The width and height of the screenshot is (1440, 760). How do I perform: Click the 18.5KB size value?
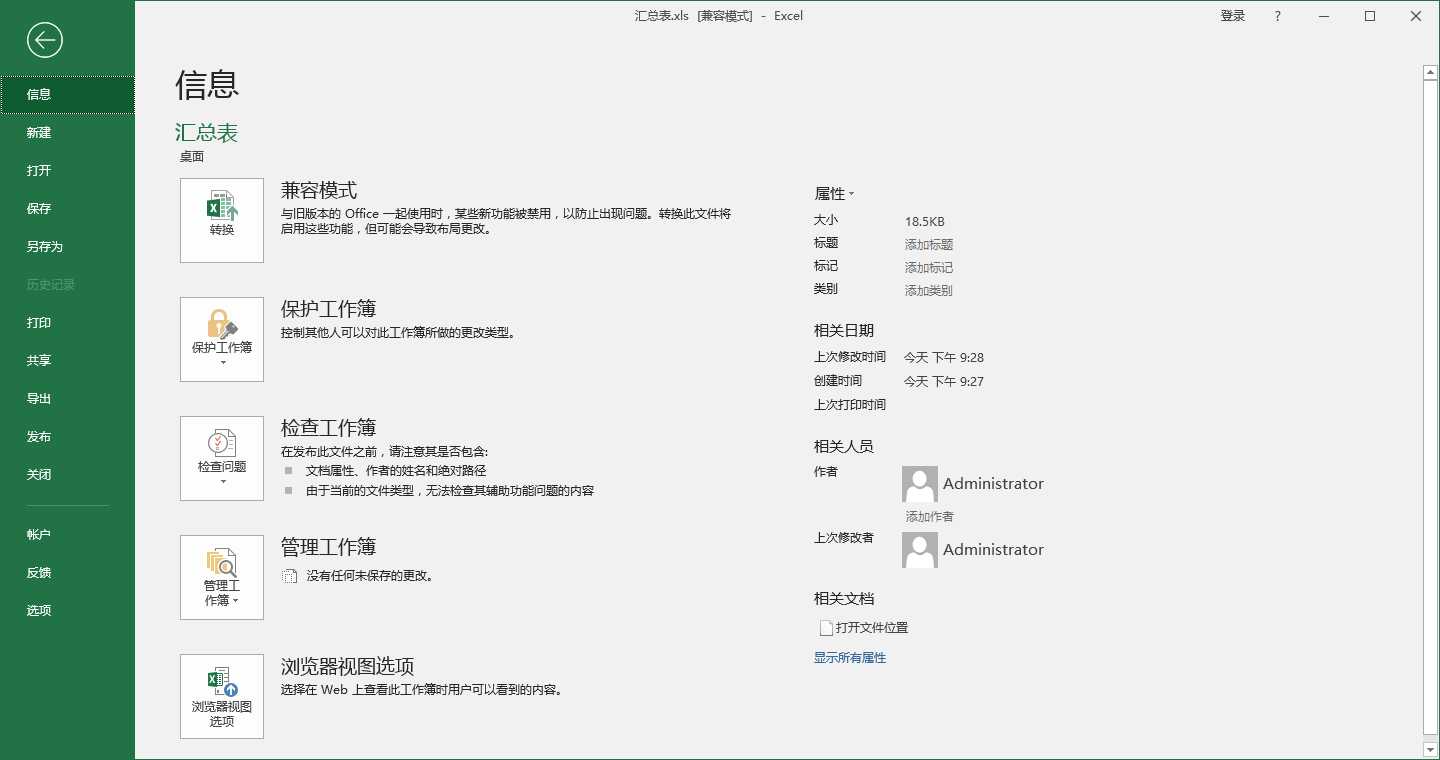click(925, 222)
